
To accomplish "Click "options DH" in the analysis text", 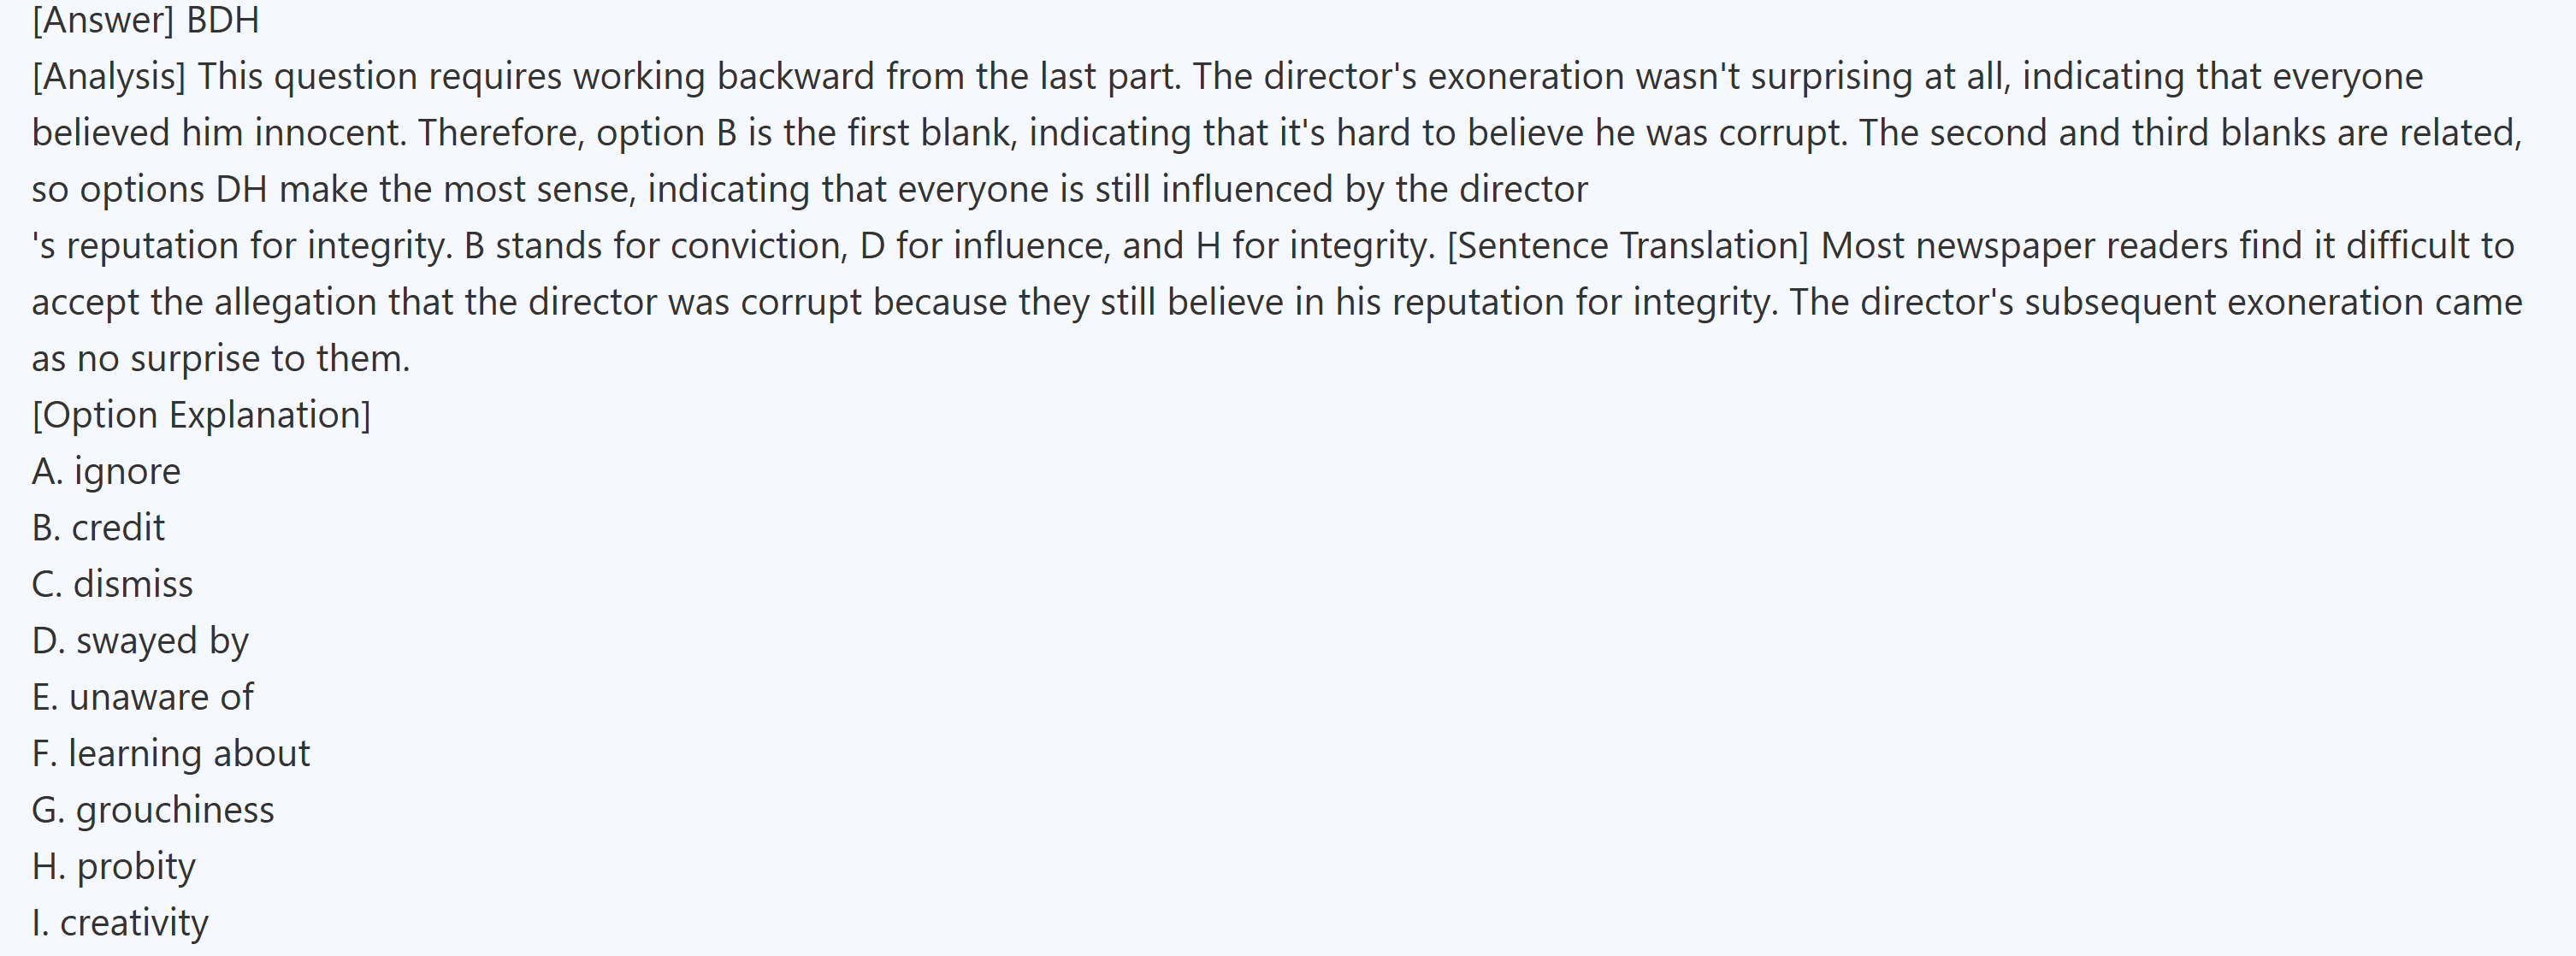I will pos(172,190).
